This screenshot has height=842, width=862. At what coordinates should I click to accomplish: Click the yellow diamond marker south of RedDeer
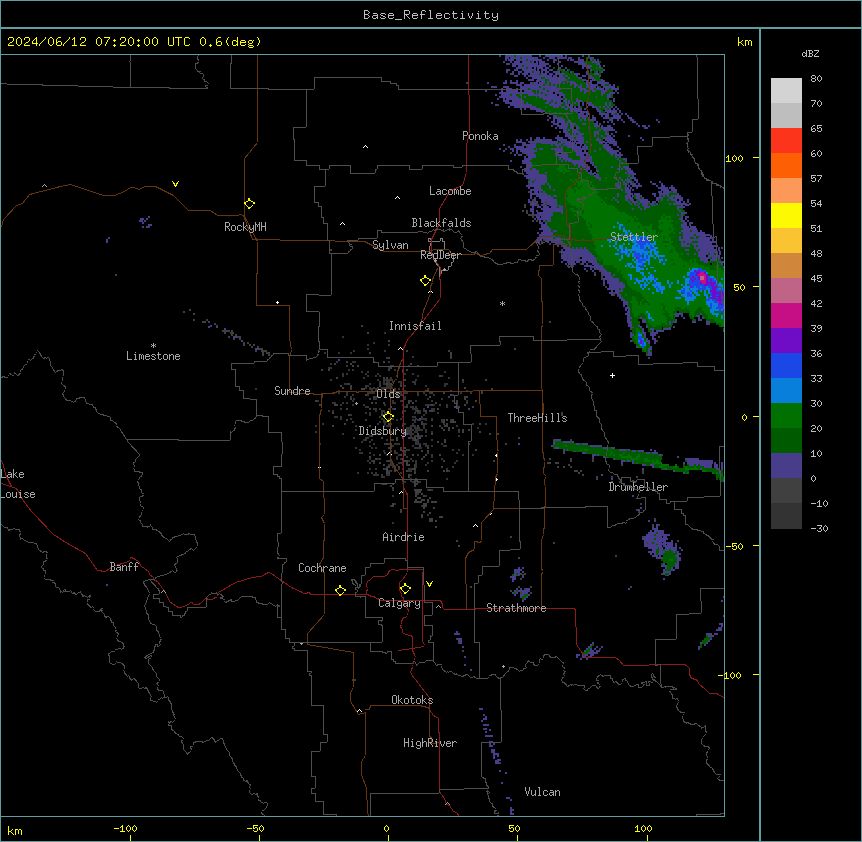coord(426,281)
